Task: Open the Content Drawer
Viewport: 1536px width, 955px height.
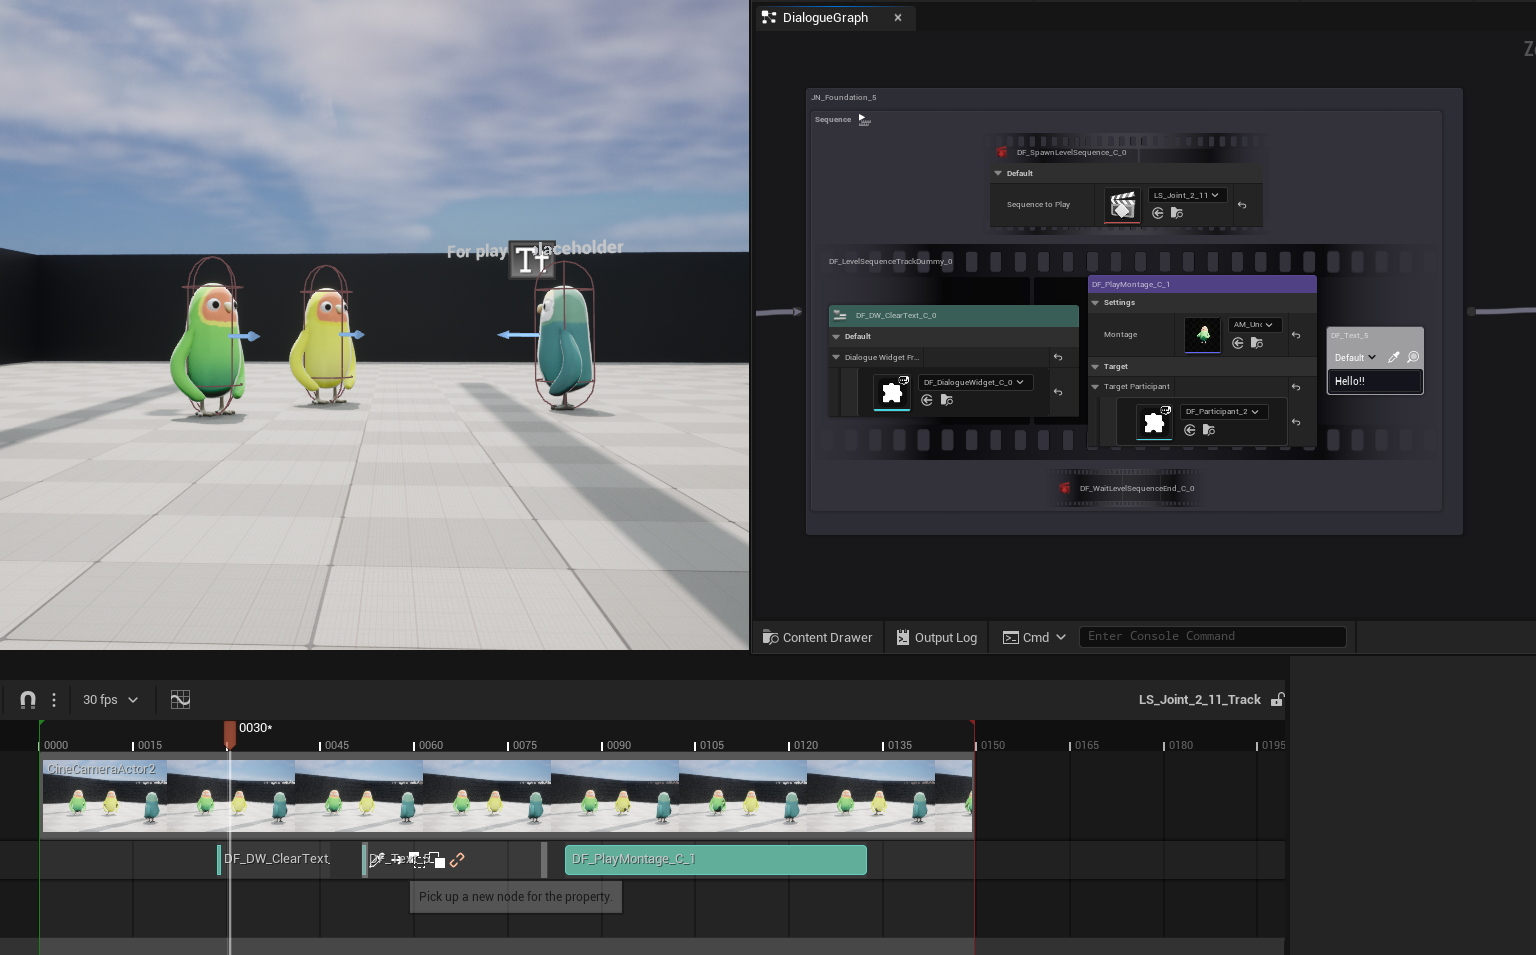Action: coord(817,637)
